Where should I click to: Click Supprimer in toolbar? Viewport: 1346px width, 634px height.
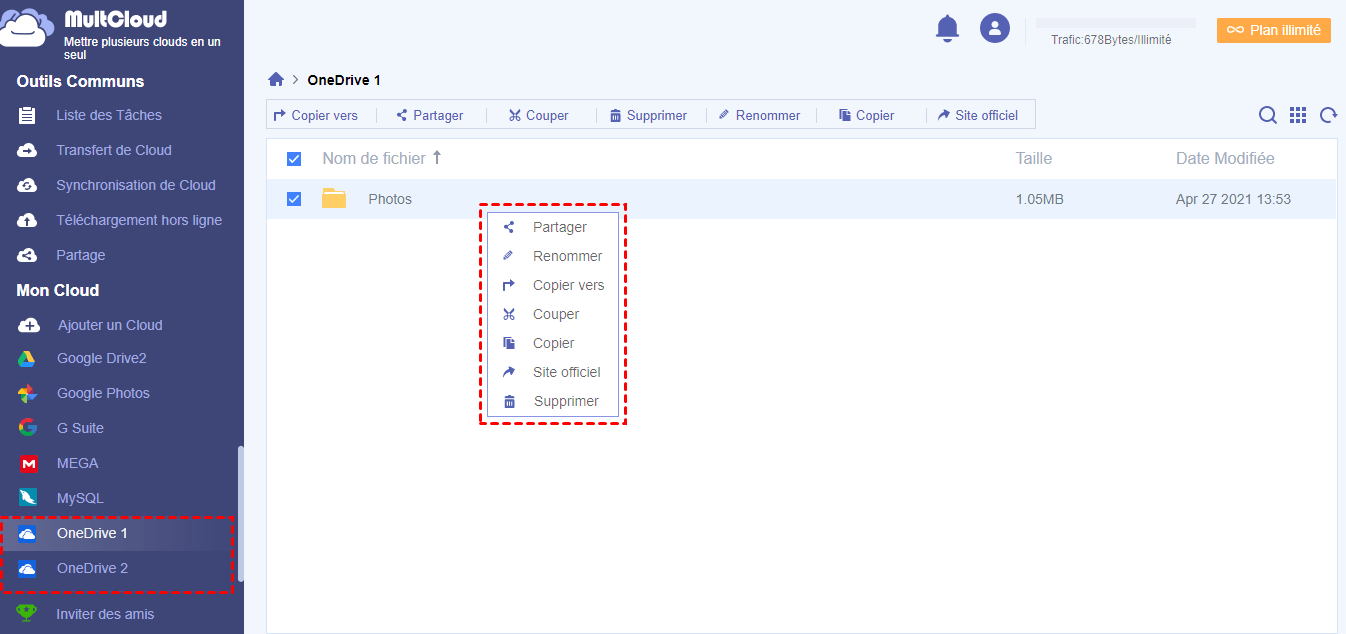(648, 115)
